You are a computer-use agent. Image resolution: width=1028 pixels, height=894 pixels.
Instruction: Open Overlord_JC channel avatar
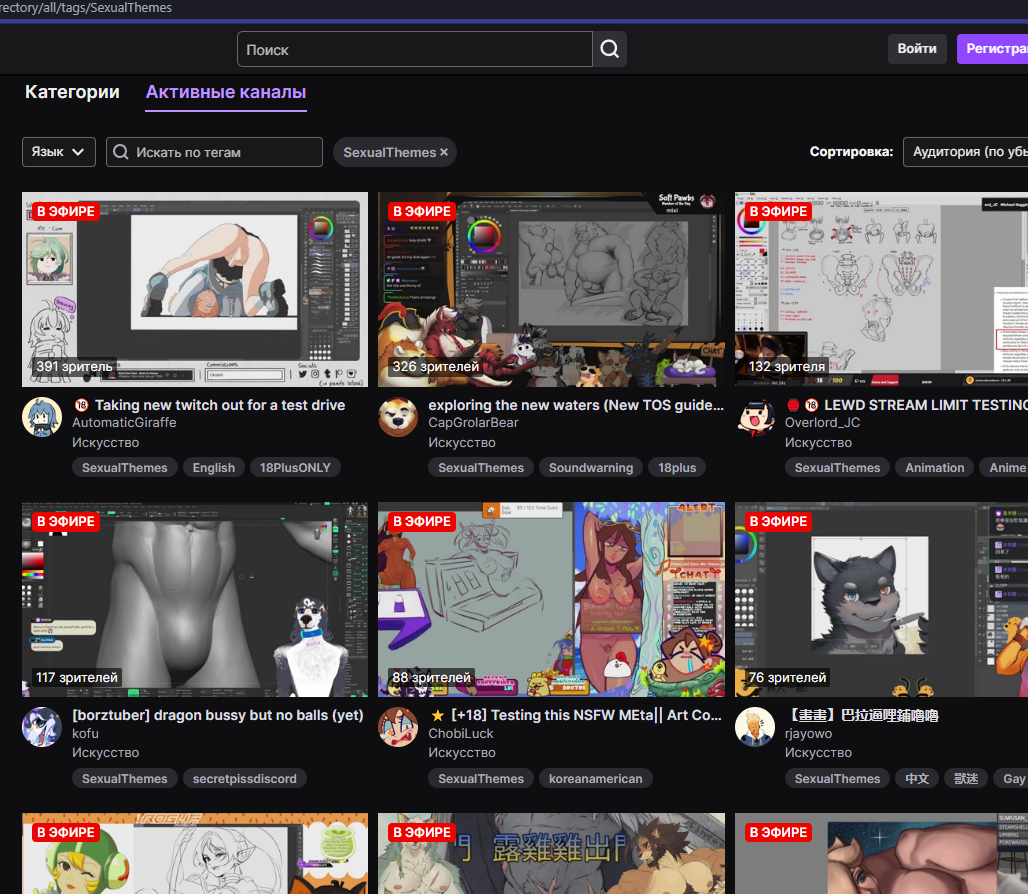point(755,417)
